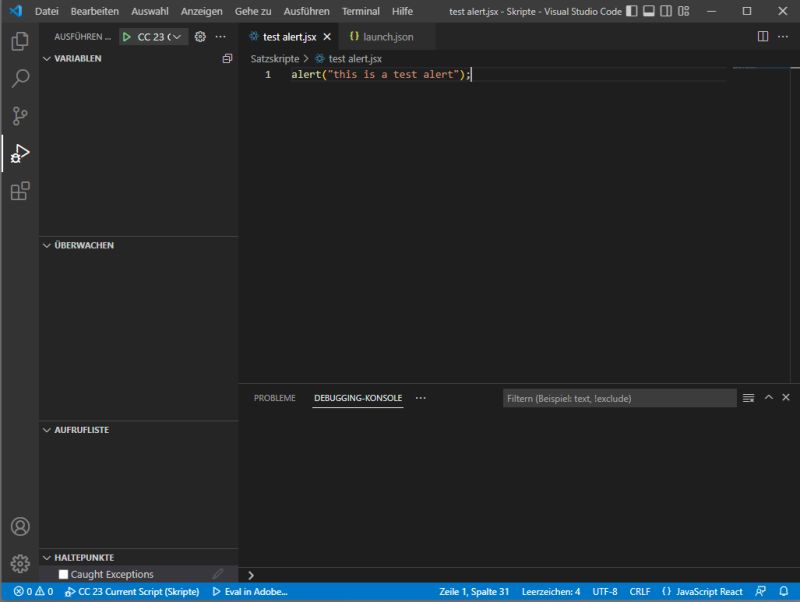Switch to the launch.json tab

tap(387, 37)
